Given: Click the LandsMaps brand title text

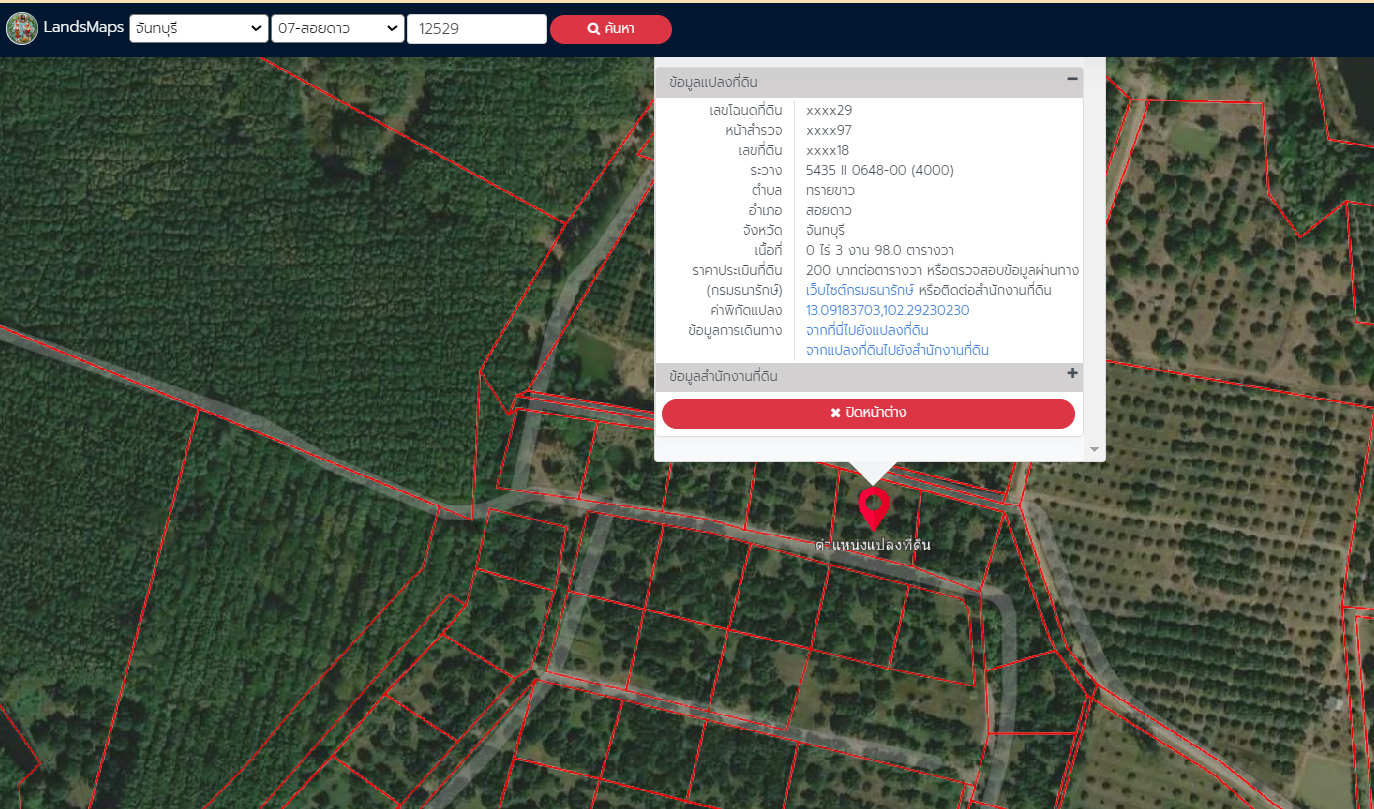Looking at the screenshot, I should tap(84, 28).
